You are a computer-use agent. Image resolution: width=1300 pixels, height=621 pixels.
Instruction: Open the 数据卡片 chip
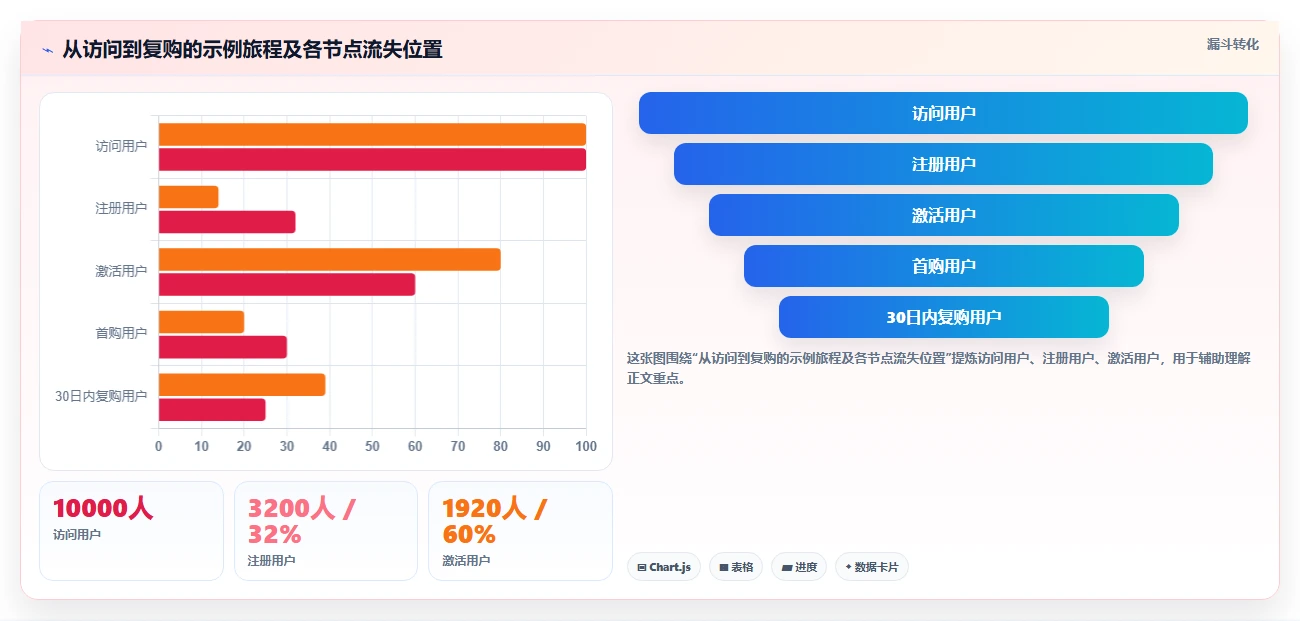click(x=872, y=567)
